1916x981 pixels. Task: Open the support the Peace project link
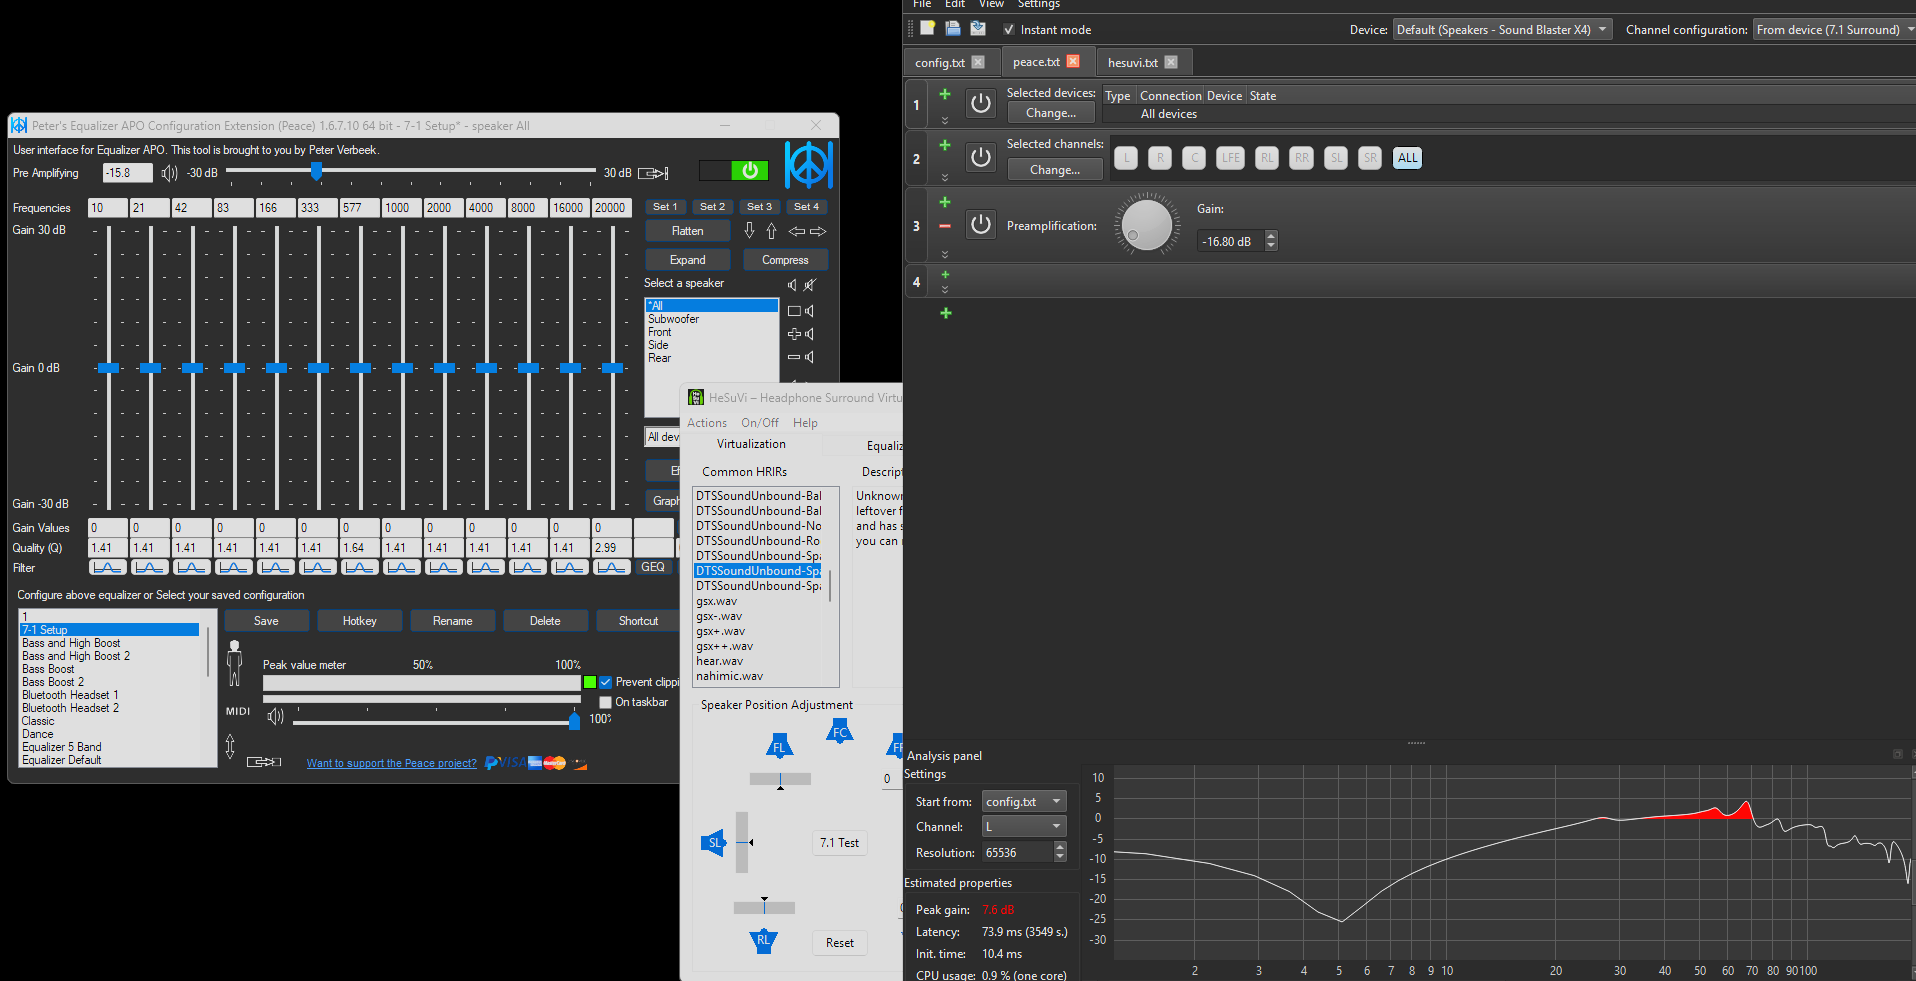391,763
